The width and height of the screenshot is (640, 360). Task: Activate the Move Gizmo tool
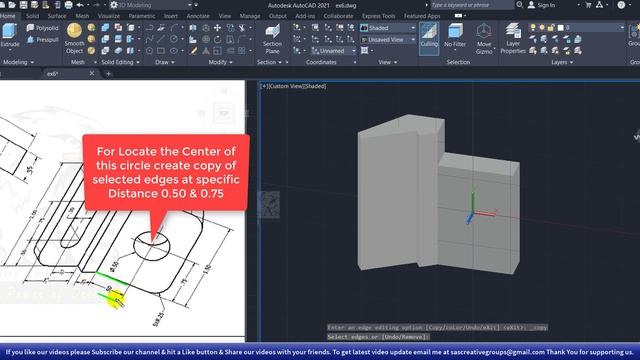coord(484,39)
